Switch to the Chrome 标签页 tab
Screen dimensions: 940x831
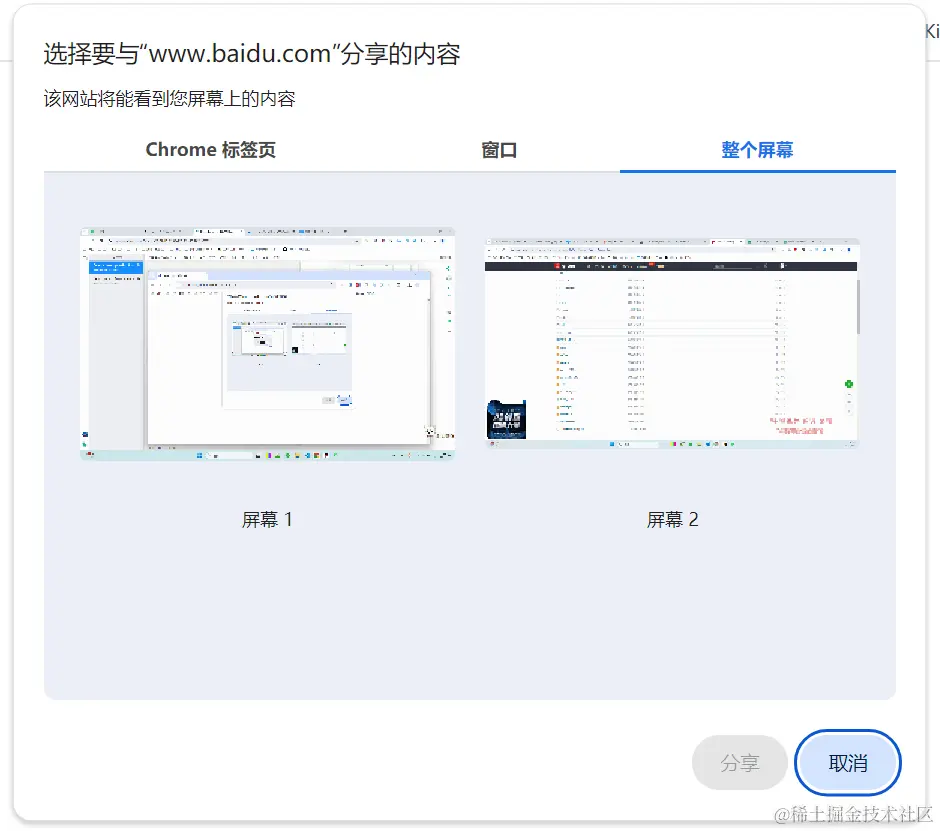(x=210, y=149)
